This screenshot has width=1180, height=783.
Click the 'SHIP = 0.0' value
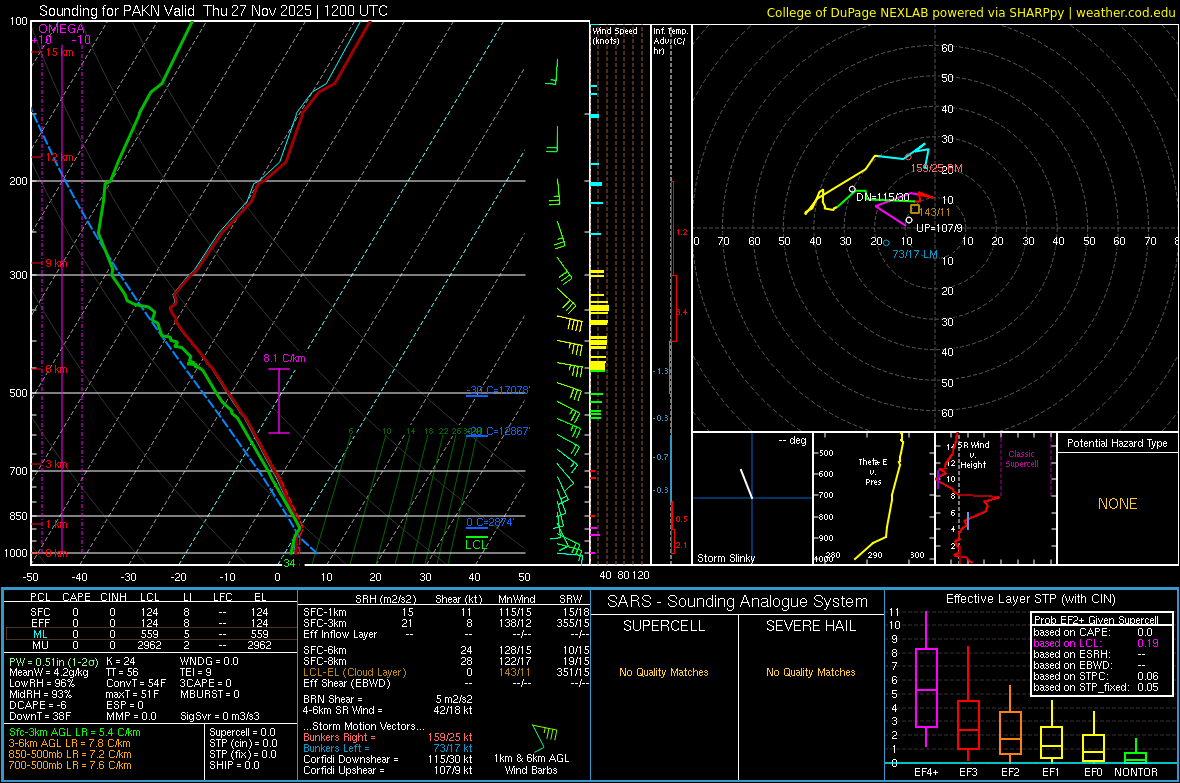(x=234, y=765)
